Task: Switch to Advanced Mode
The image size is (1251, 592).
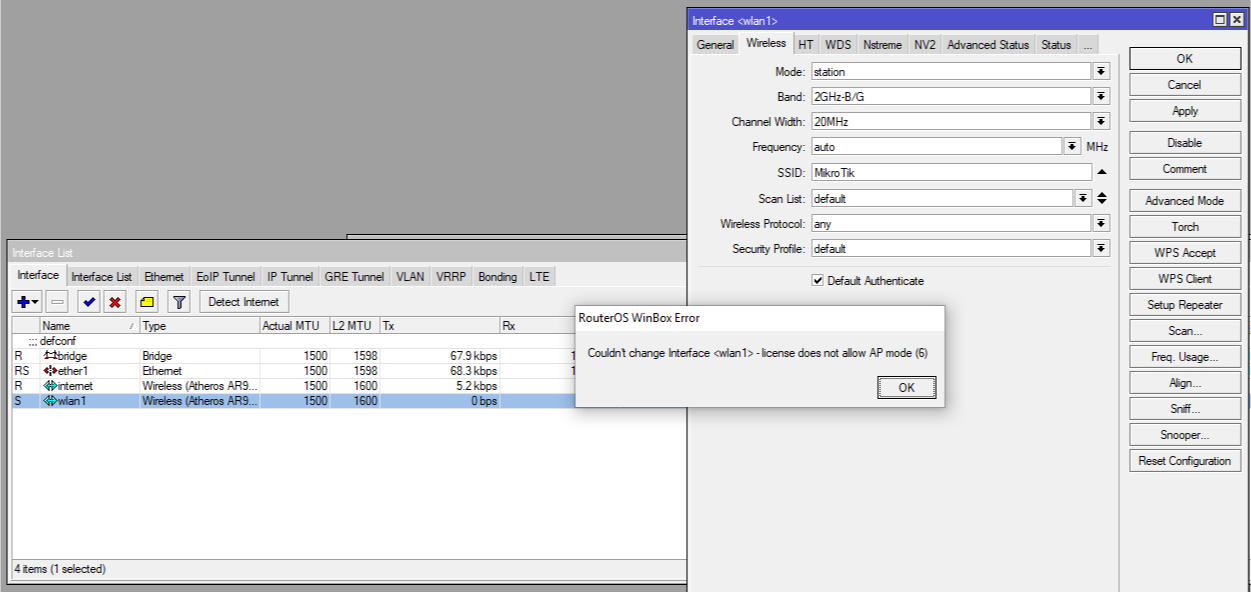Action: pyautogui.click(x=1185, y=201)
